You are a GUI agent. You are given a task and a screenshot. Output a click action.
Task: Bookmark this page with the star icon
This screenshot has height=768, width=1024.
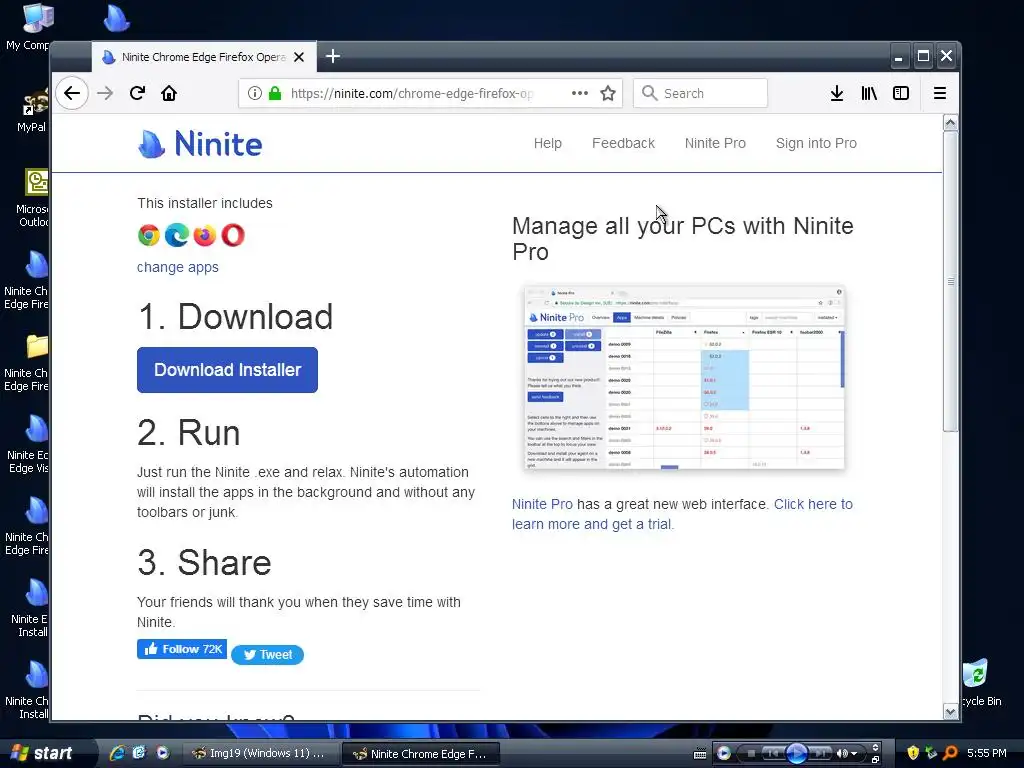point(608,93)
